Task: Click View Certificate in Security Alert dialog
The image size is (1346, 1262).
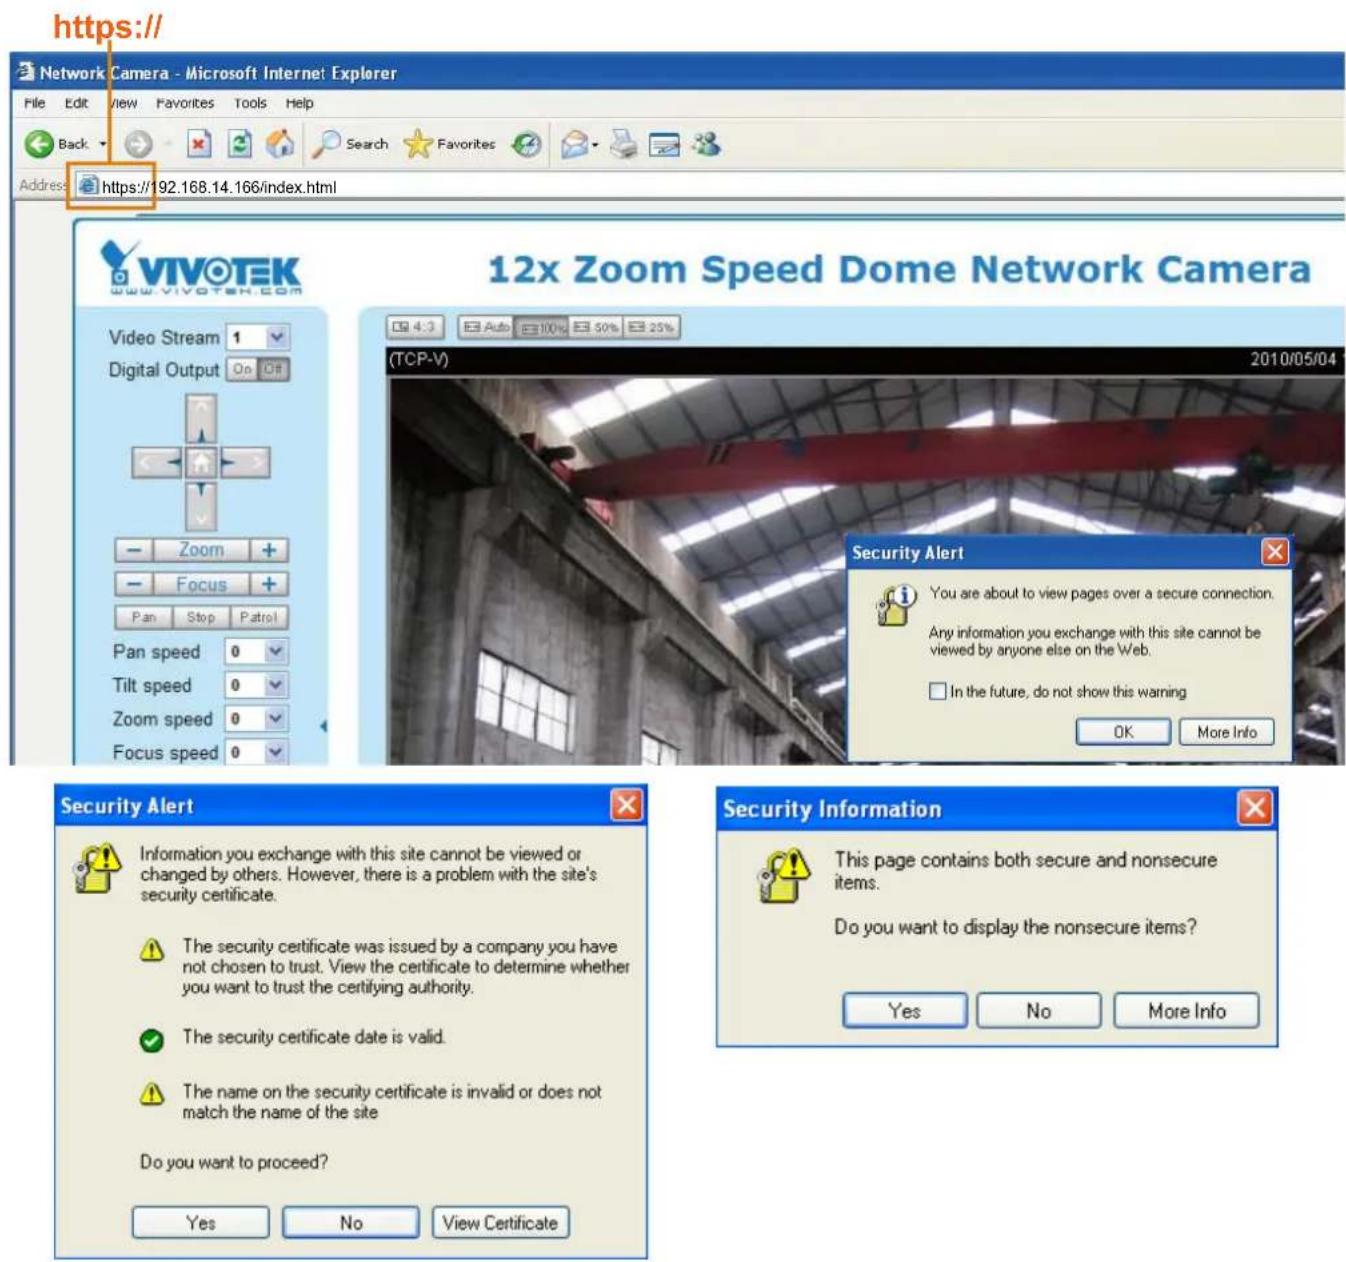Action: pos(500,1222)
